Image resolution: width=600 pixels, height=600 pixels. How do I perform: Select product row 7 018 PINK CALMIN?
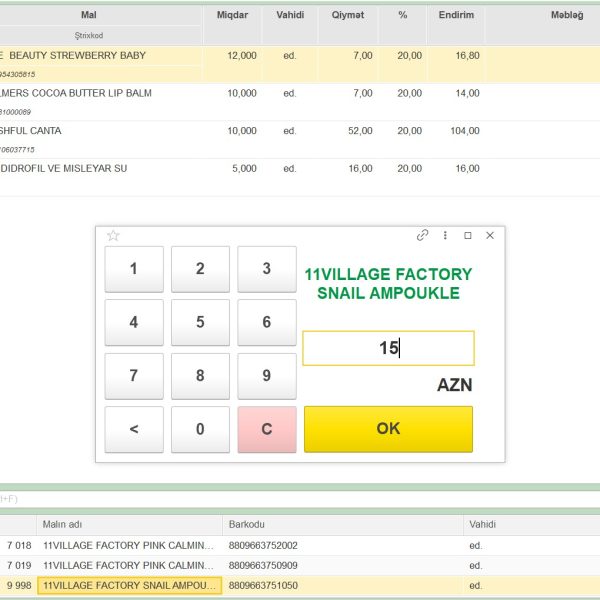pyautogui.click(x=300, y=545)
